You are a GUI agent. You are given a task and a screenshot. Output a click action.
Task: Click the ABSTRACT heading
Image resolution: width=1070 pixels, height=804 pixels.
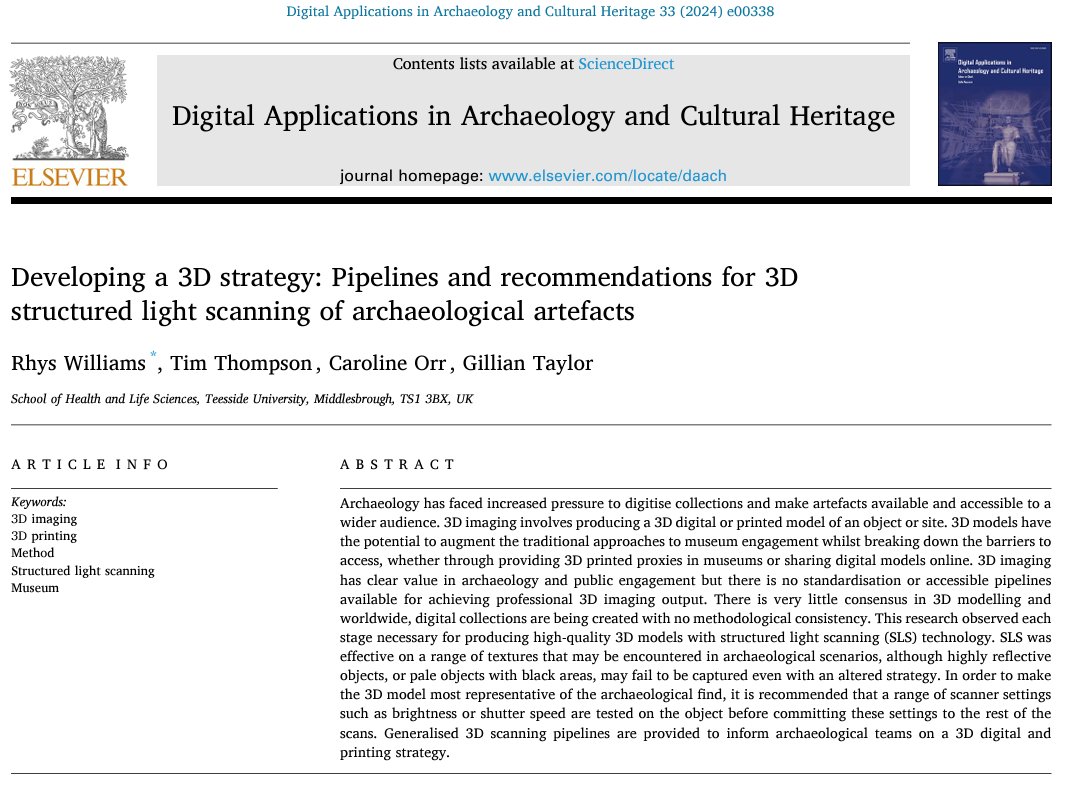tap(397, 464)
